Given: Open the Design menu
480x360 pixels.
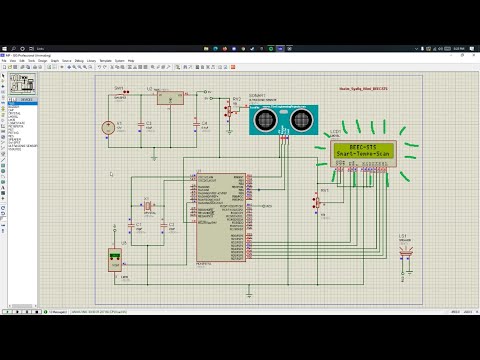Looking at the screenshot, I should pos(42,61).
